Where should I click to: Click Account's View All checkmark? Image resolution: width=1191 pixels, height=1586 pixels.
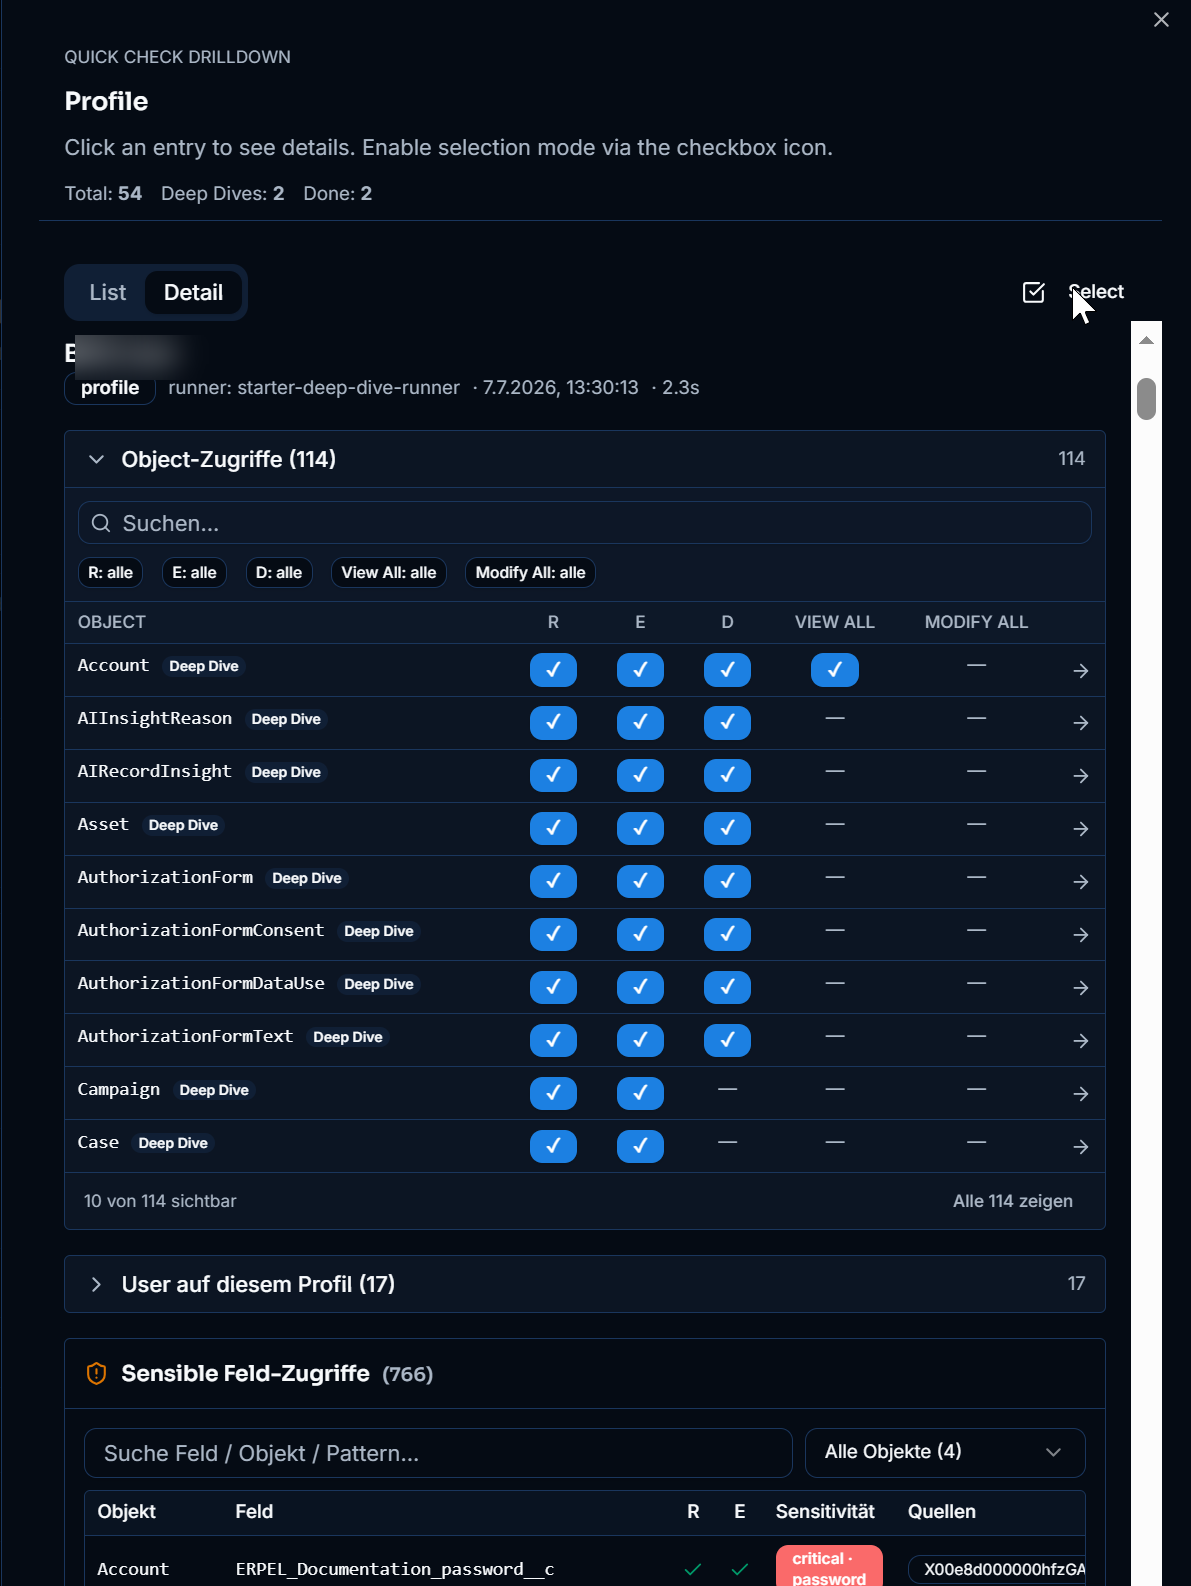pyautogui.click(x=835, y=670)
